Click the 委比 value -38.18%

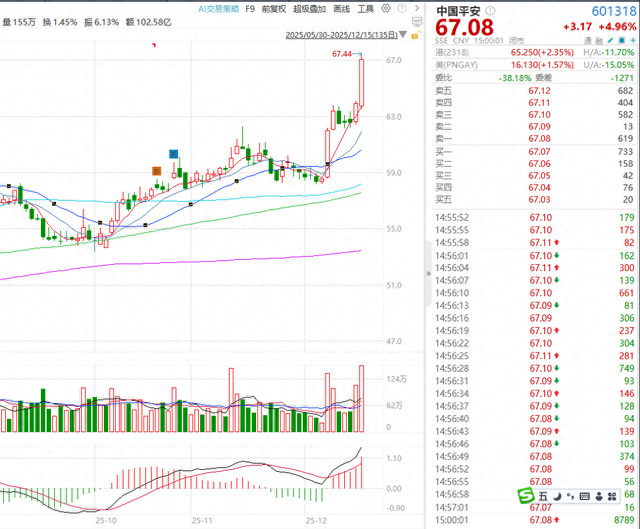(515, 78)
